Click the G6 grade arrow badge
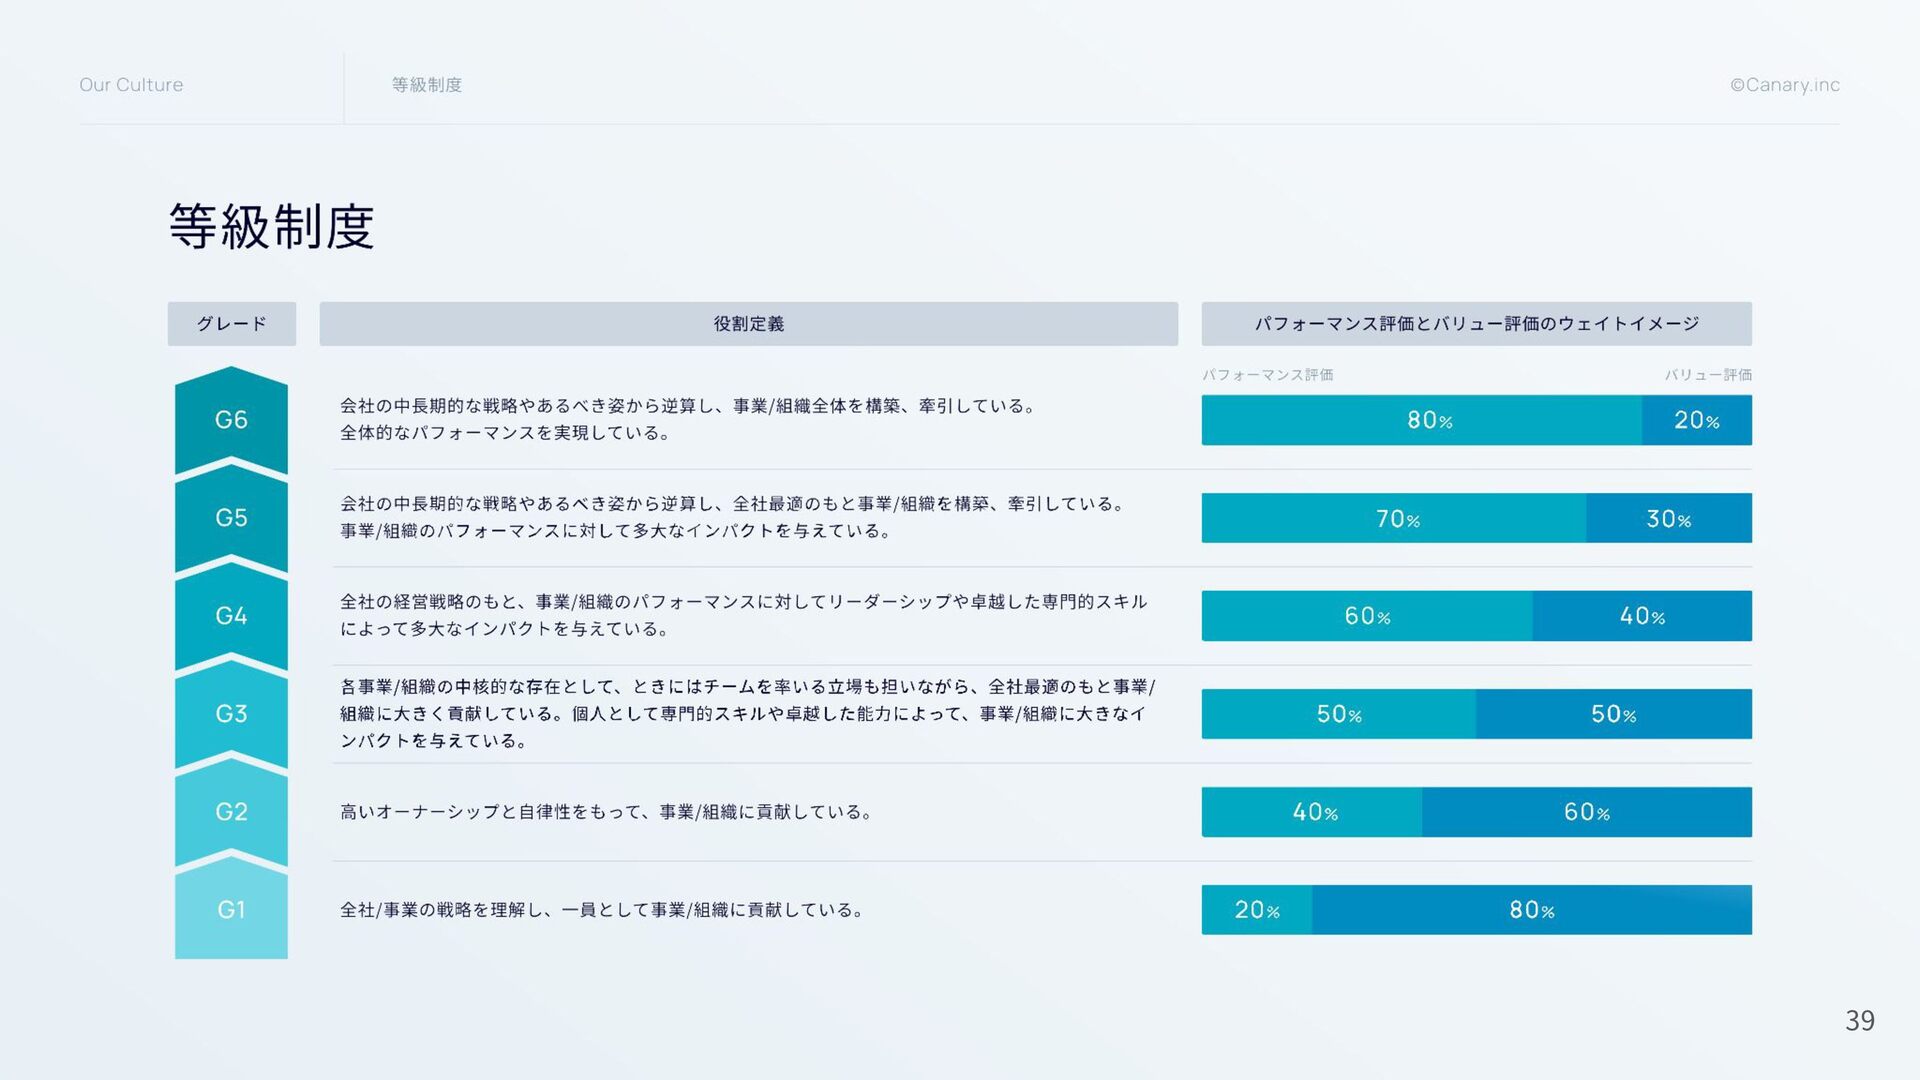Image resolution: width=1920 pixels, height=1080 pixels. tap(231, 420)
